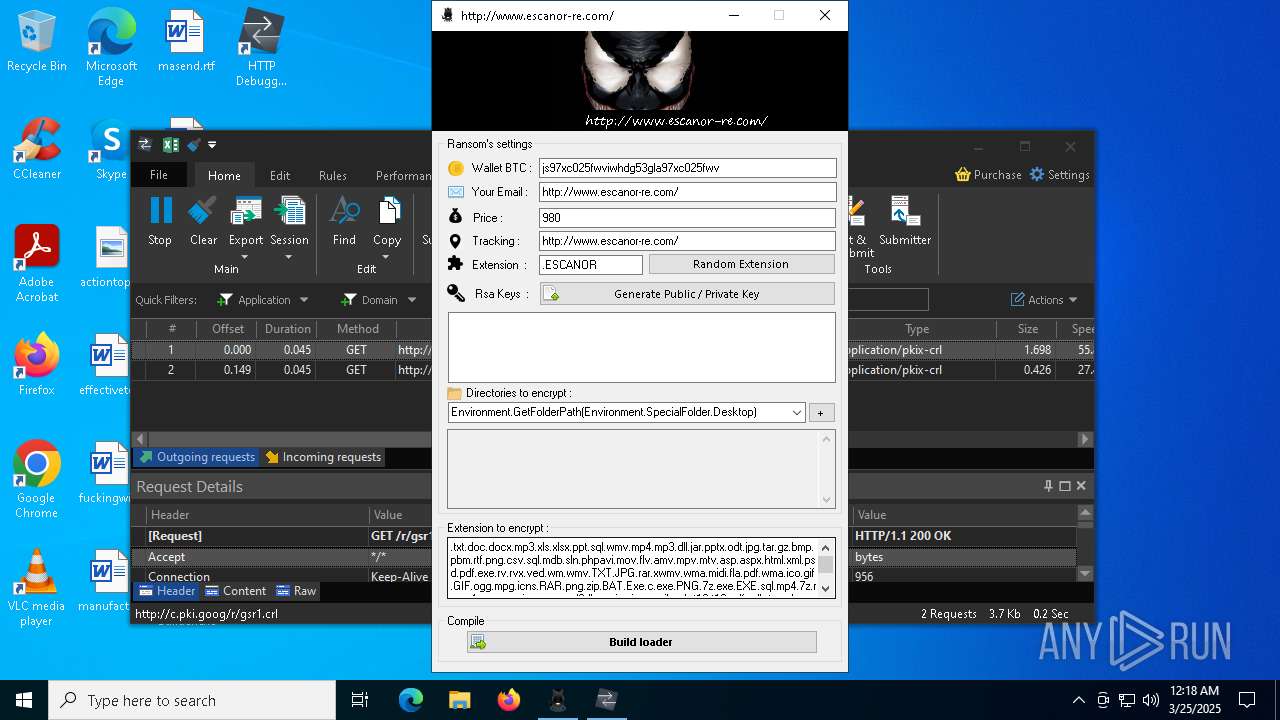Switch to the Home ribbon tab

(224, 175)
